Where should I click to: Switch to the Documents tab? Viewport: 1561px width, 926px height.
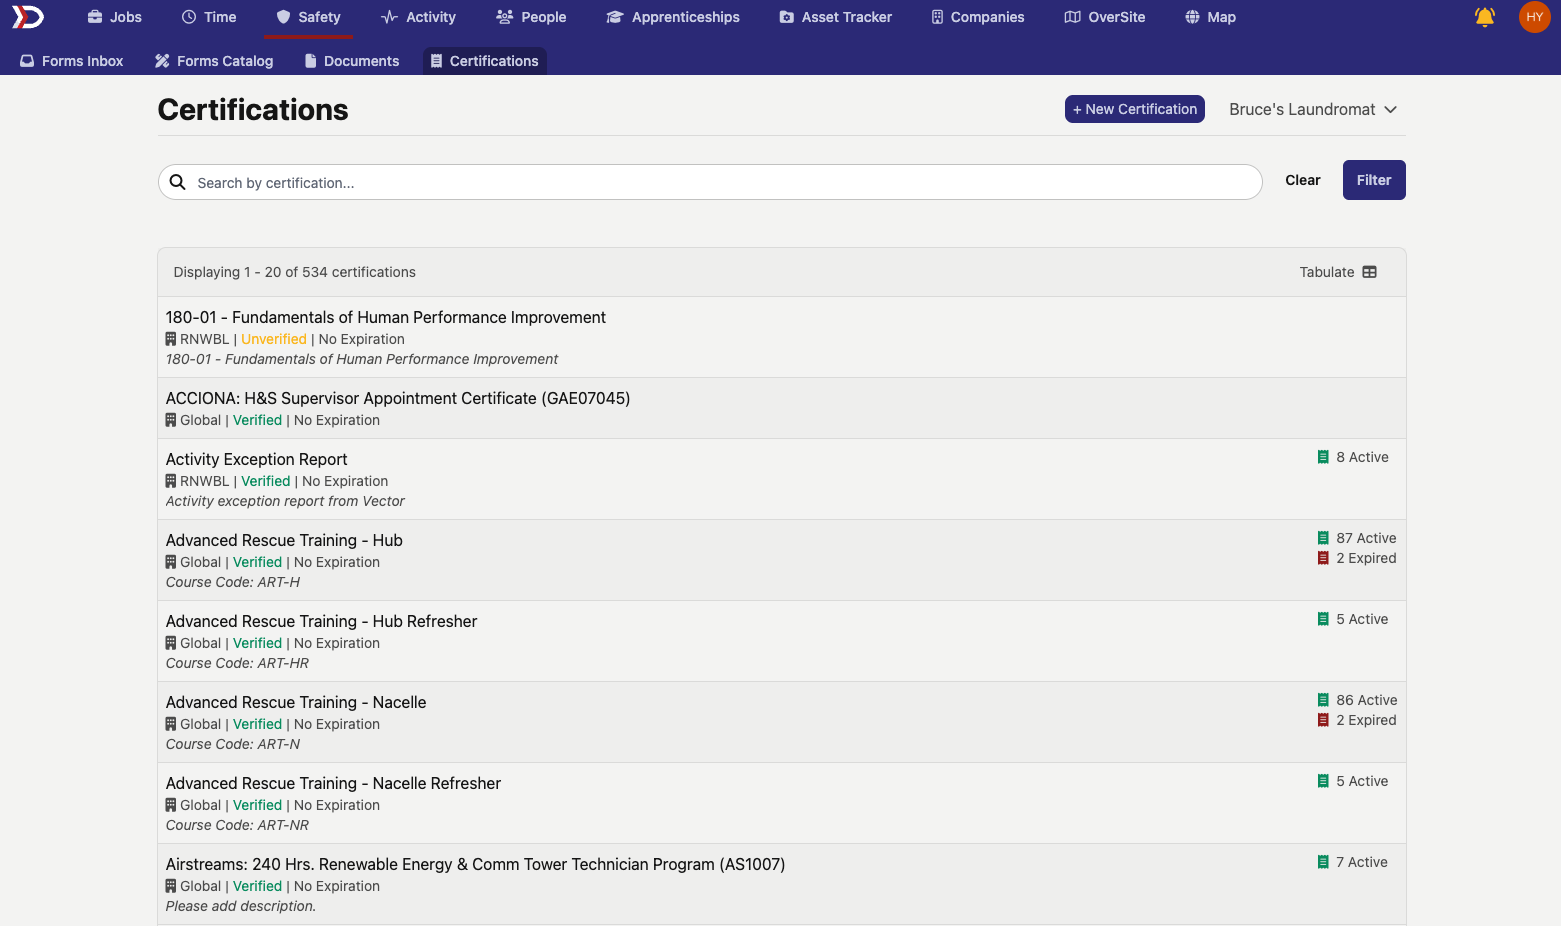[352, 61]
